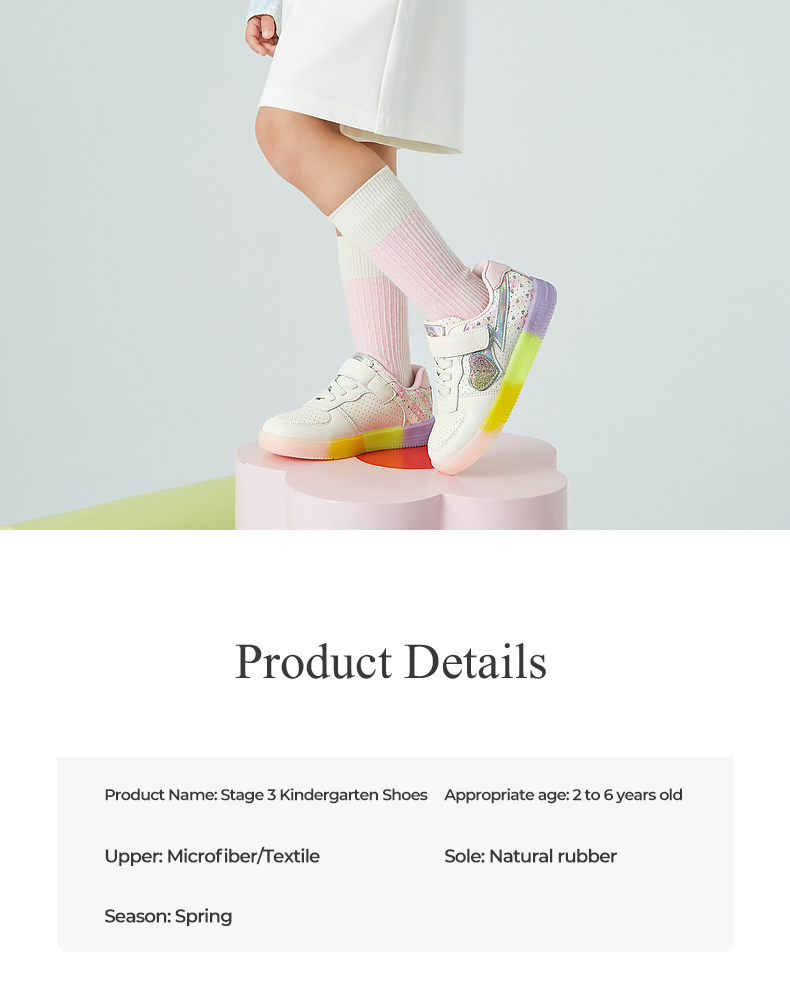790x990 pixels.
Task: Click the Sole: Natural rubber specification
Action: [x=530, y=856]
